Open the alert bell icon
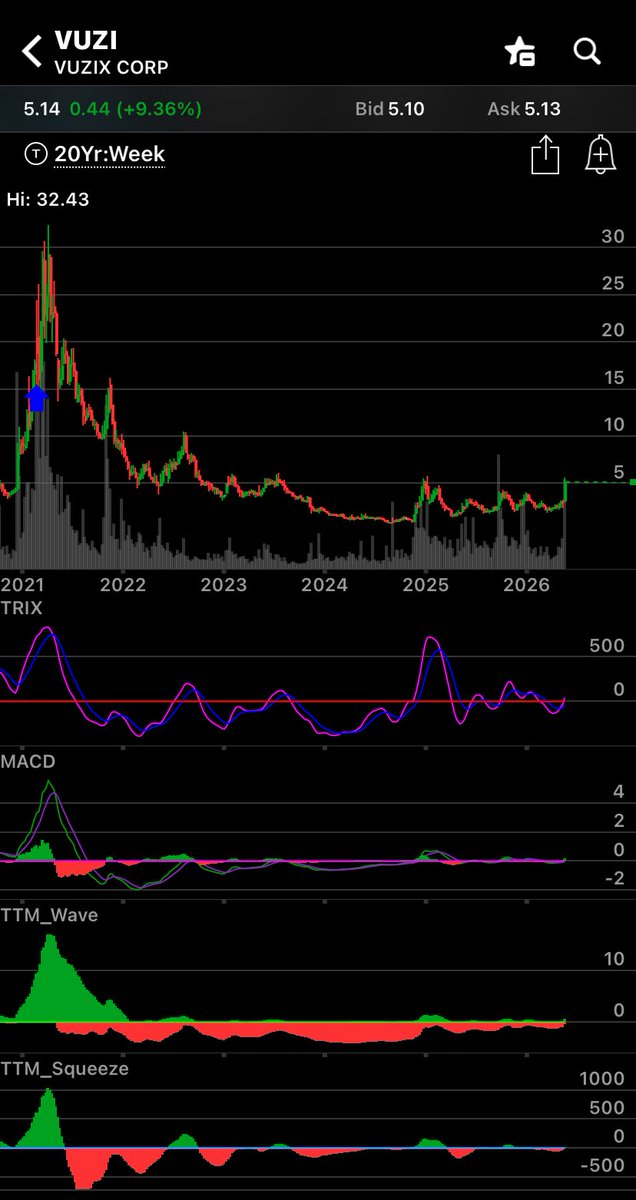The width and height of the screenshot is (636, 1200). click(x=600, y=155)
